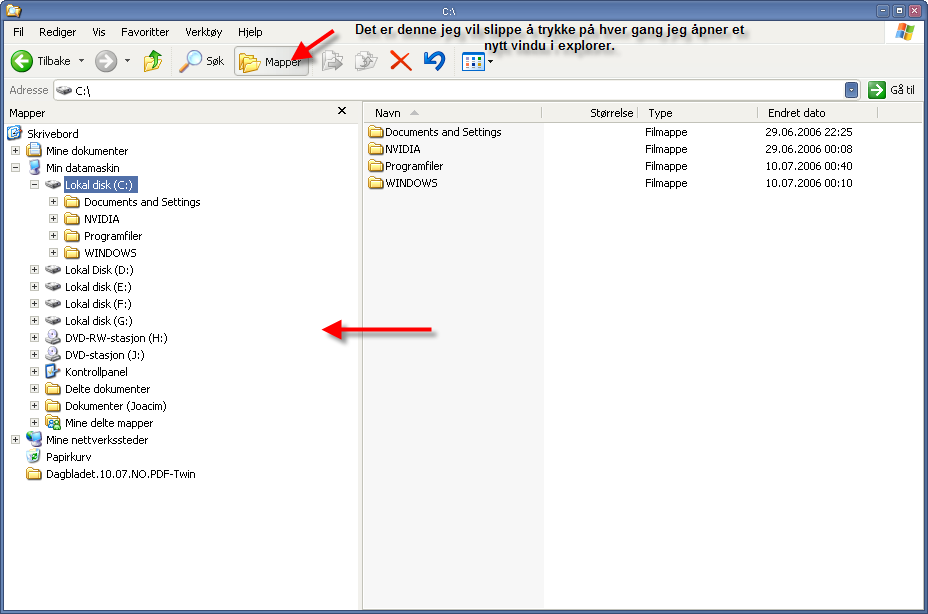The image size is (928, 614).
Task: Open the Fil menu
Action: click(18, 32)
